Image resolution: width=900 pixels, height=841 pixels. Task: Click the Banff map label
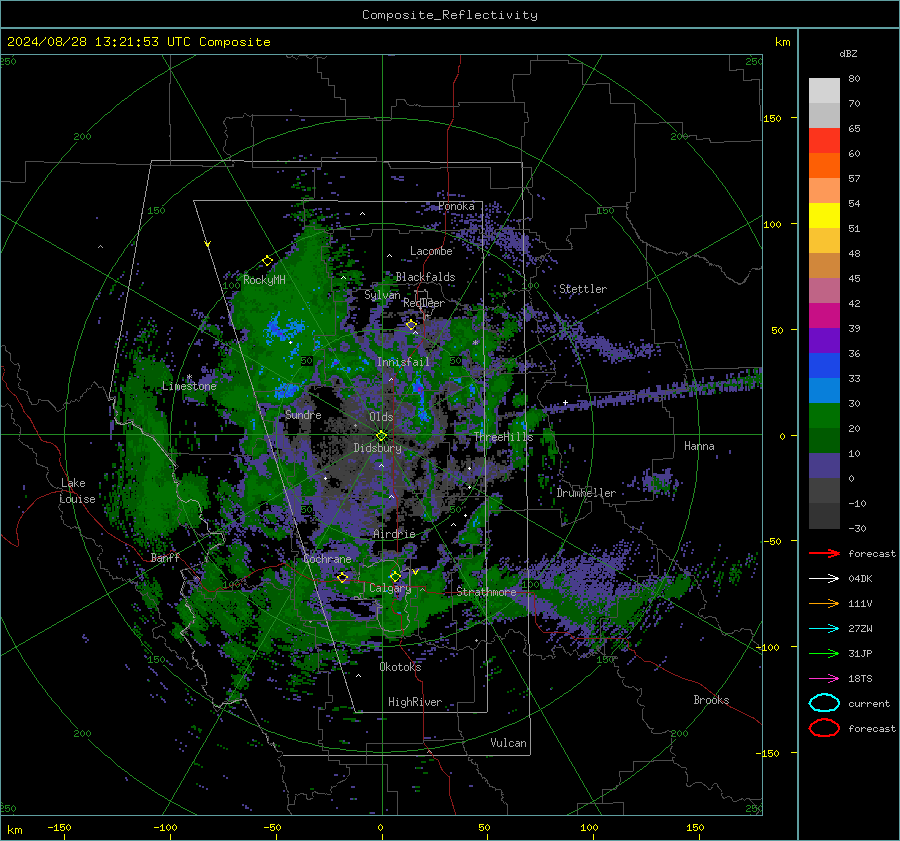(165, 557)
